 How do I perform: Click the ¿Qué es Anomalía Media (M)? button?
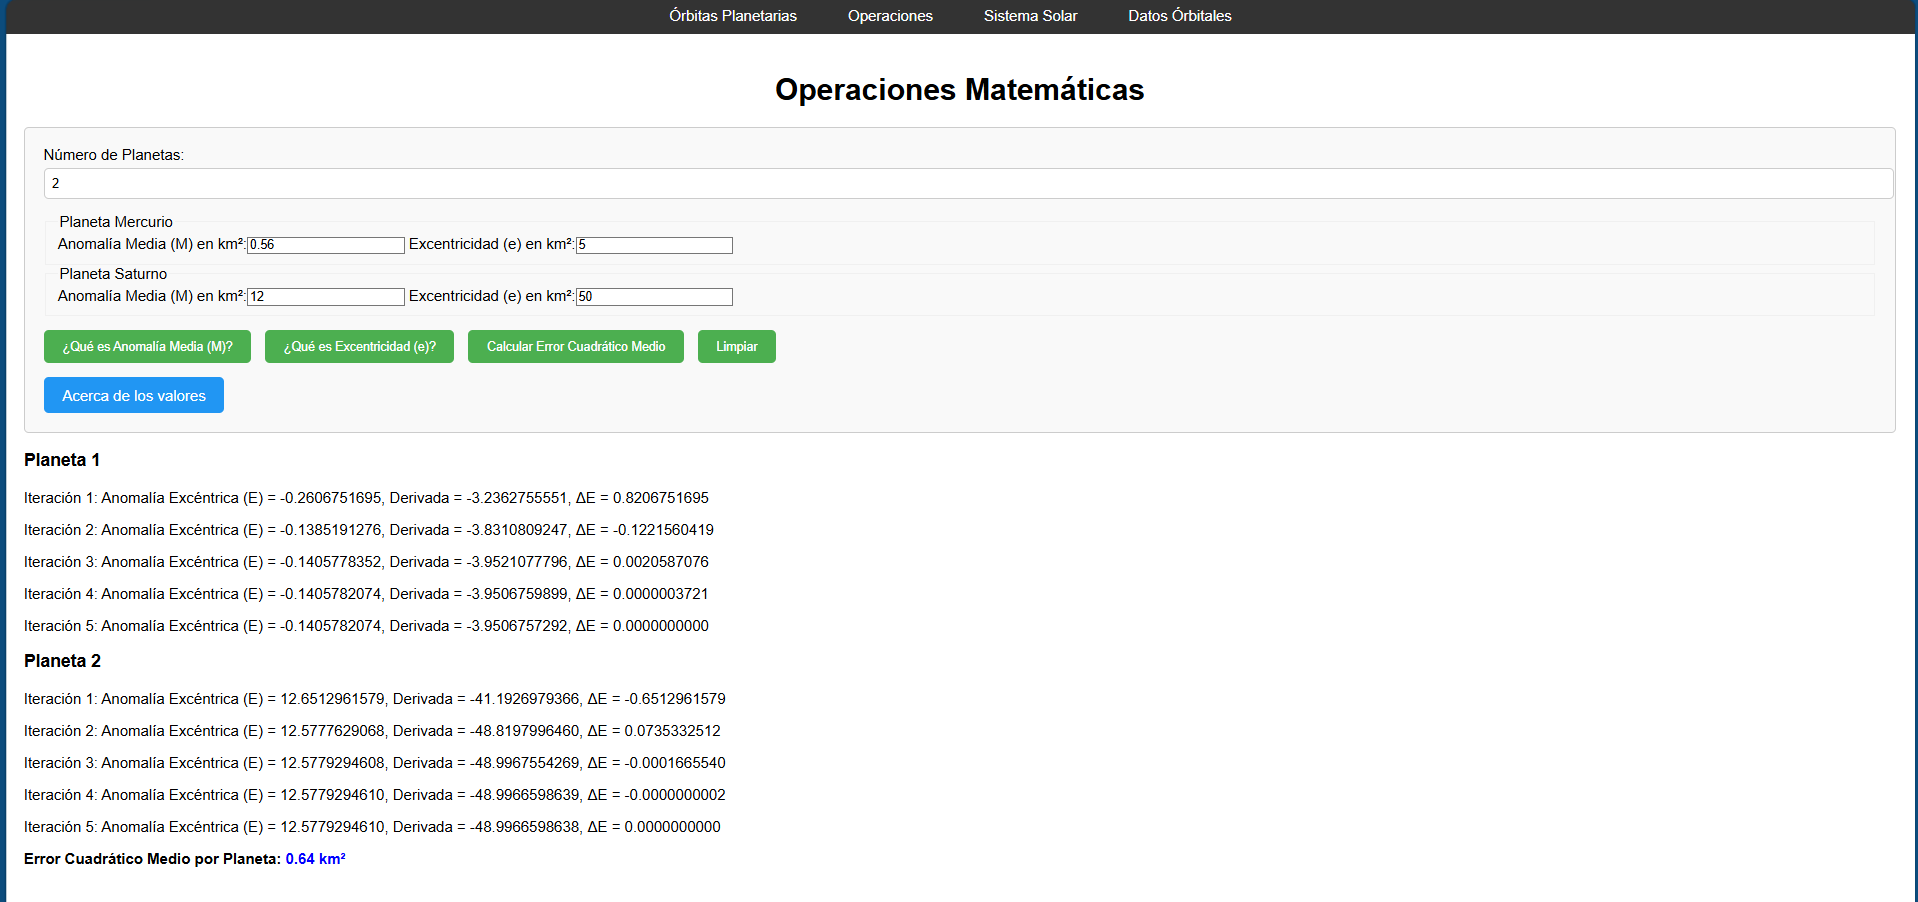[147, 346]
